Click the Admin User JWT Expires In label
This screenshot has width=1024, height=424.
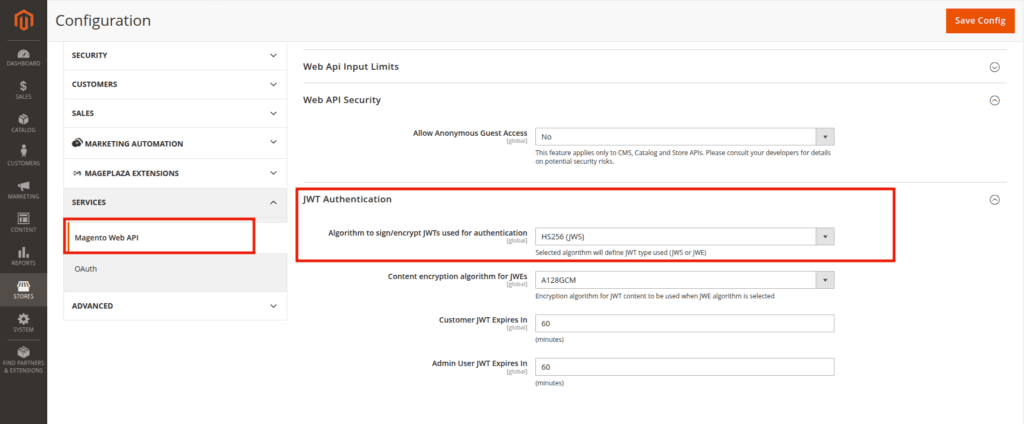[479, 363]
